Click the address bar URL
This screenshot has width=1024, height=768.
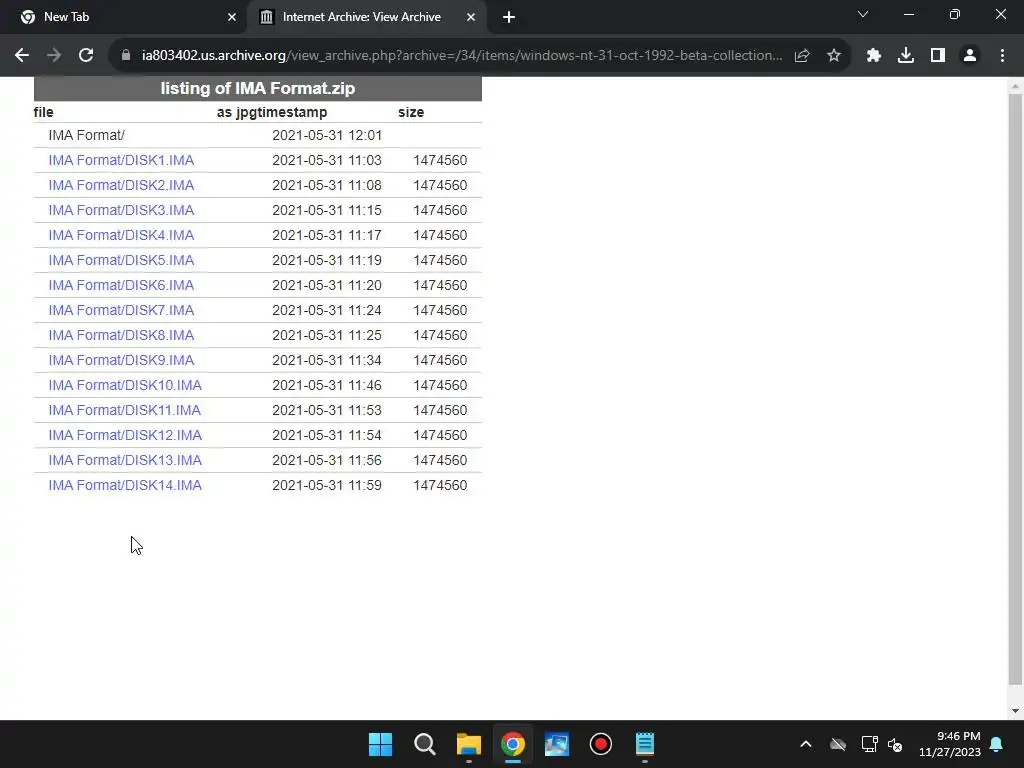(x=462, y=56)
